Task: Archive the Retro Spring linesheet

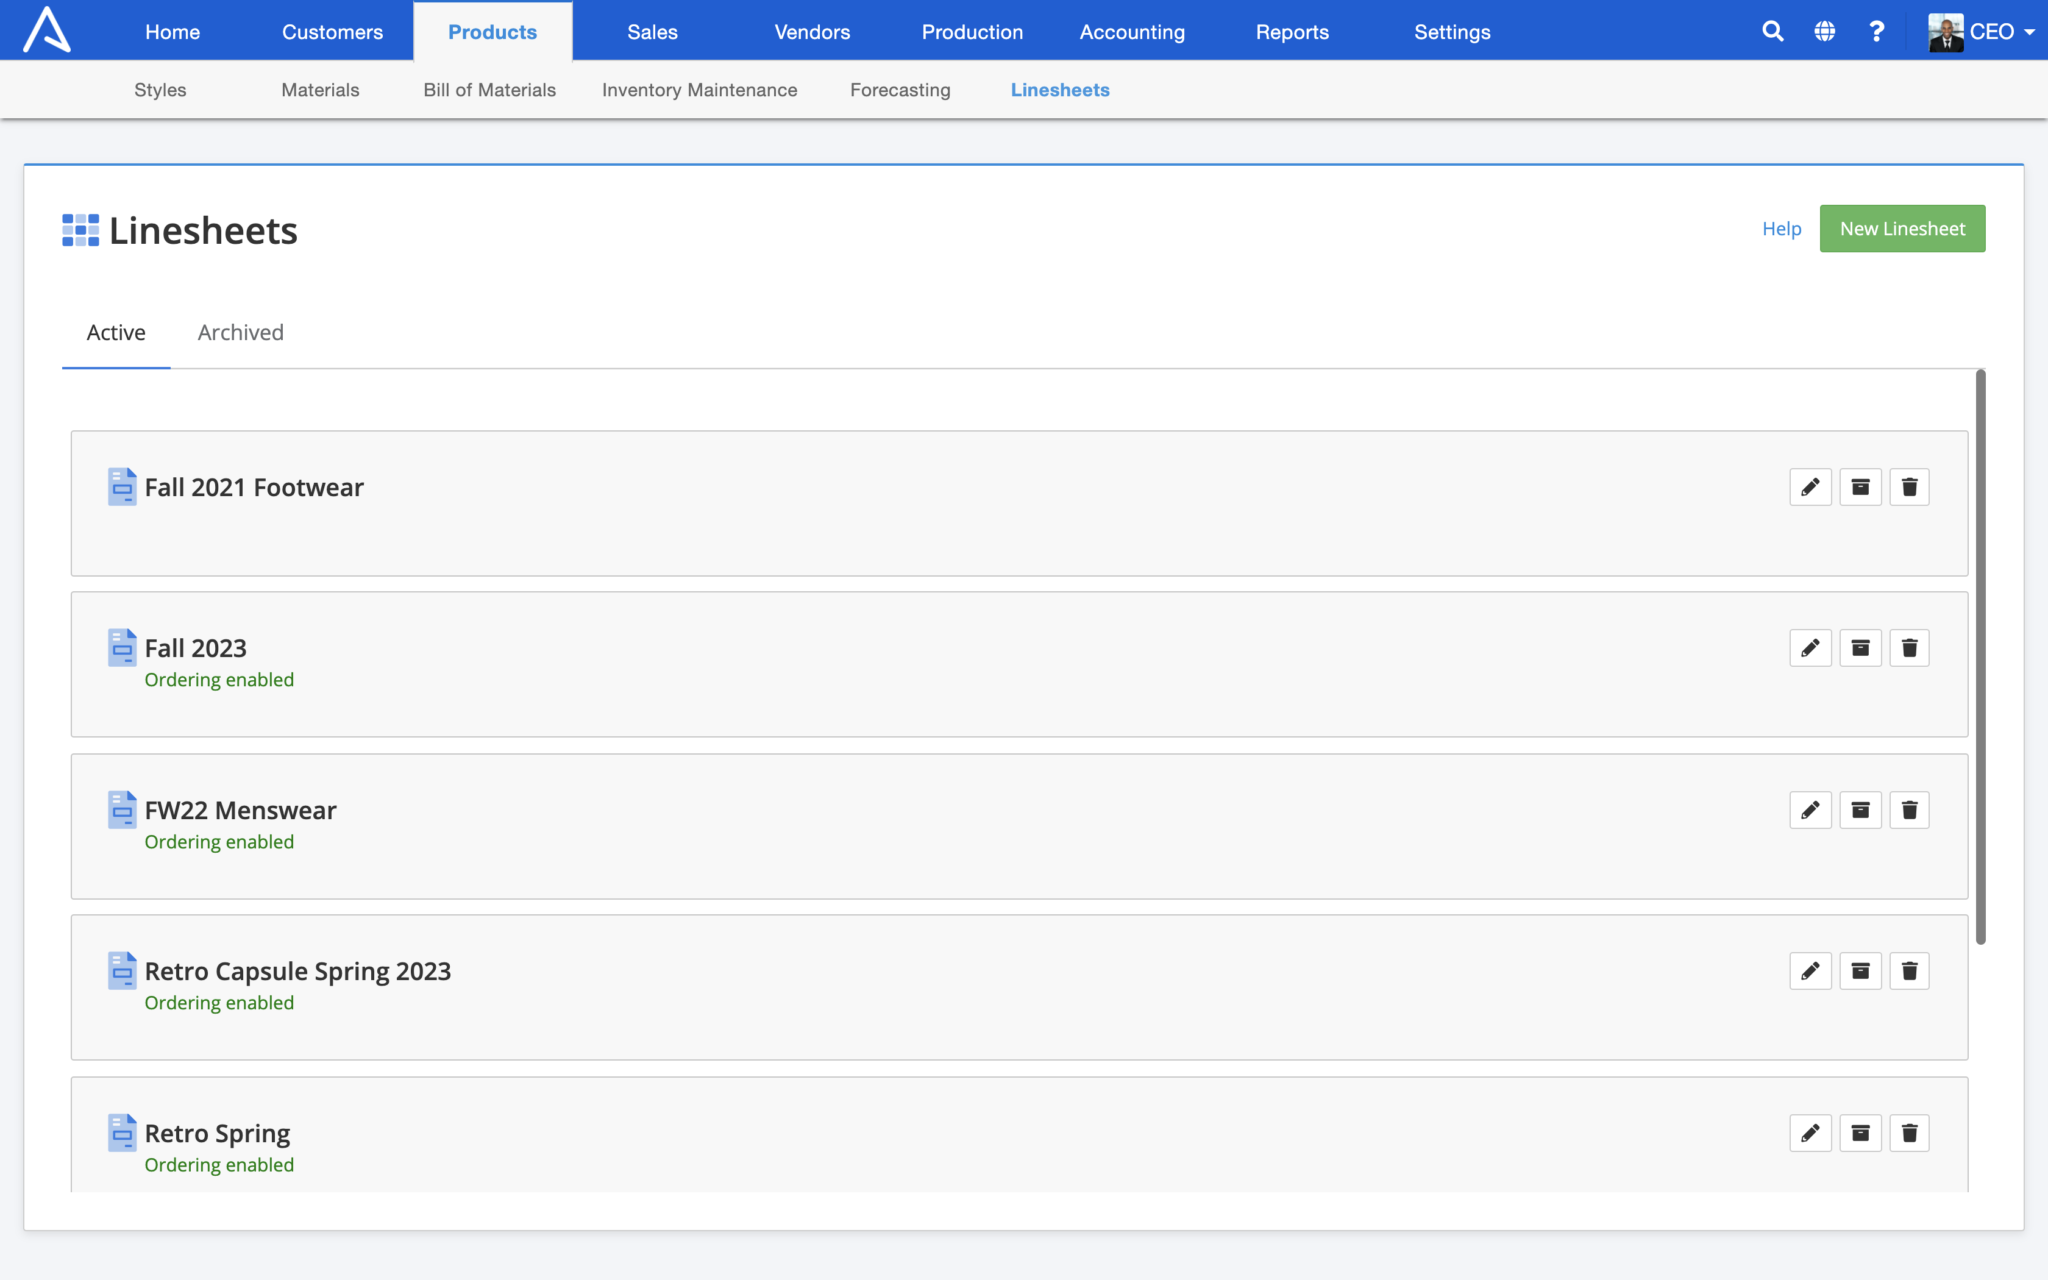Action: 1860,1133
